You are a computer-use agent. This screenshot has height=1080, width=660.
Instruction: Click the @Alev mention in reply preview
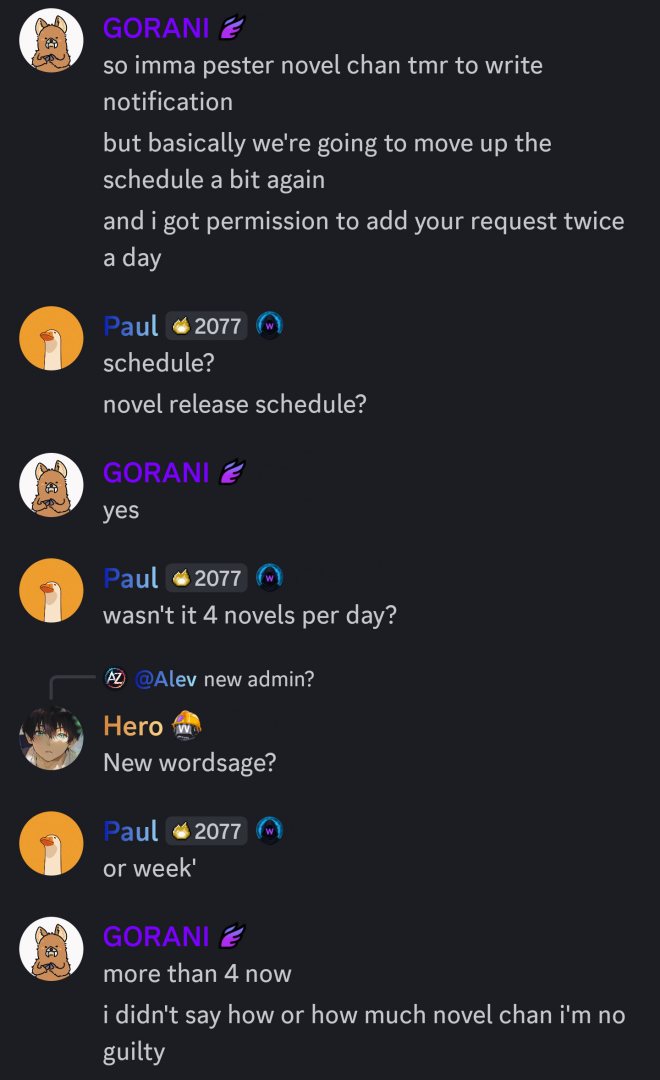coord(166,679)
